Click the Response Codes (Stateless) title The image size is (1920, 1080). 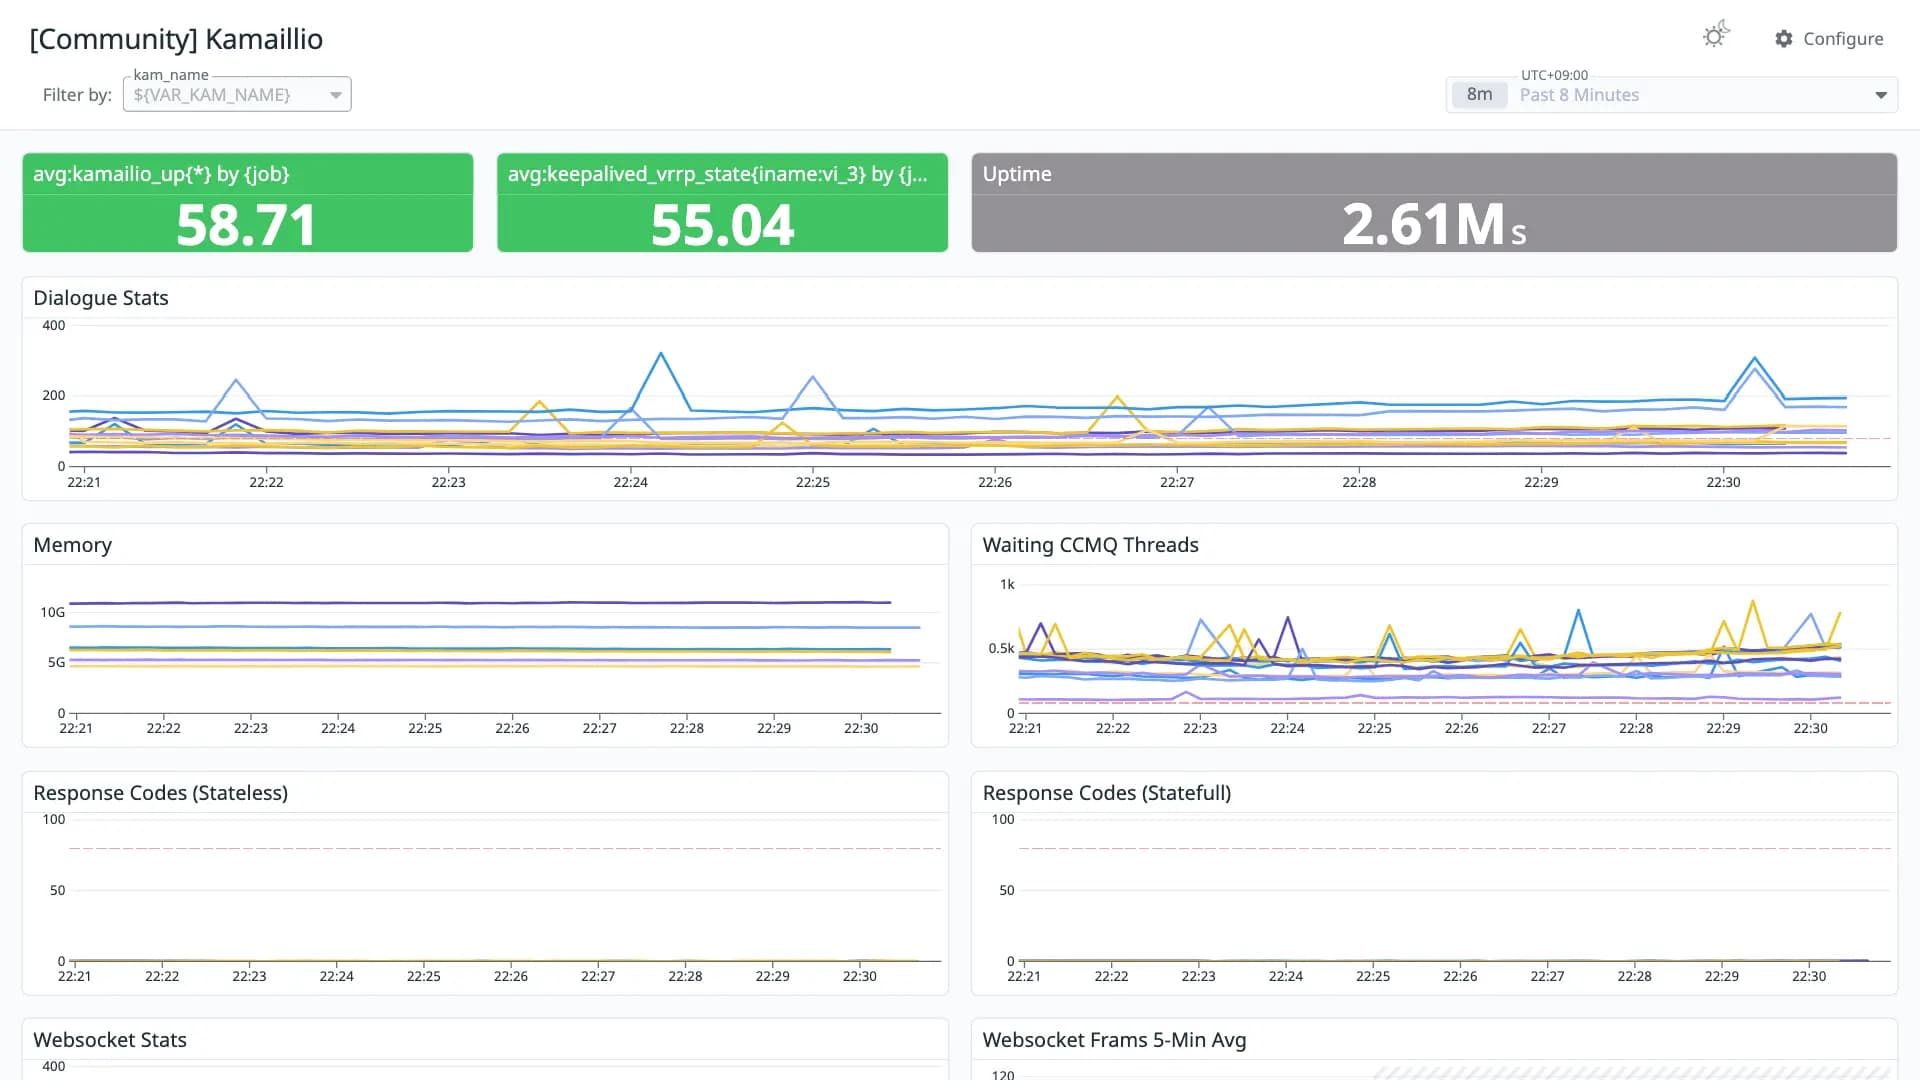pyautogui.click(x=160, y=793)
